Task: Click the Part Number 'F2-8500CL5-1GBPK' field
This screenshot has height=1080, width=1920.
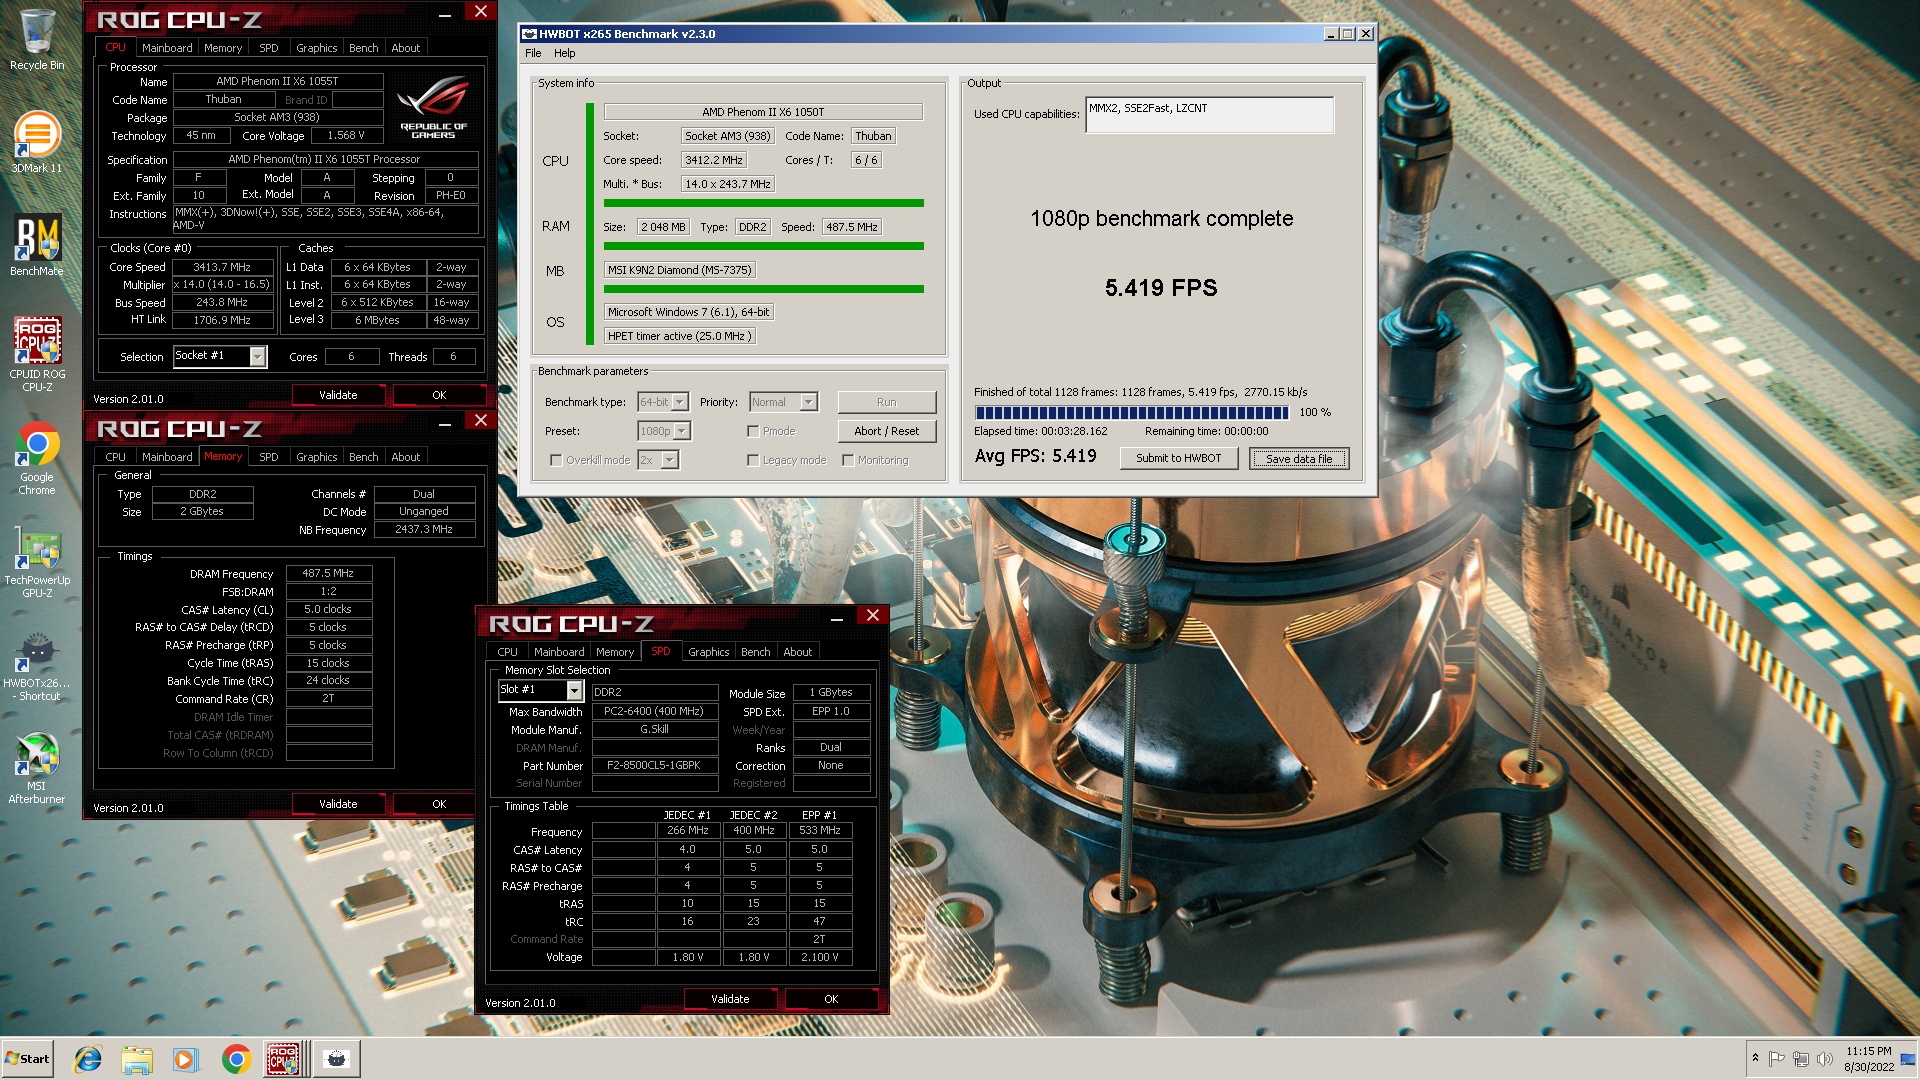Action: [x=654, y=766]
